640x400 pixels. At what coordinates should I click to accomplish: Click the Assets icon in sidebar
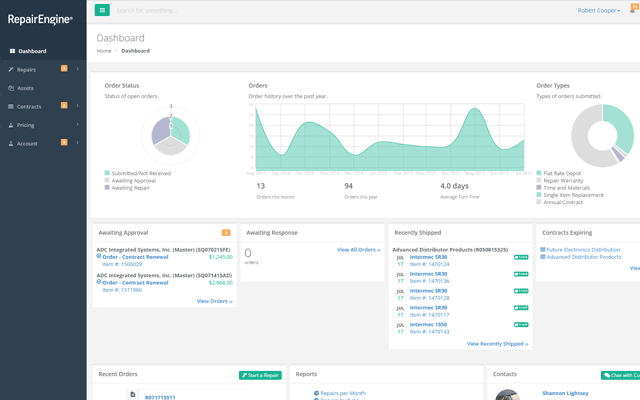(x=11, y=88)
